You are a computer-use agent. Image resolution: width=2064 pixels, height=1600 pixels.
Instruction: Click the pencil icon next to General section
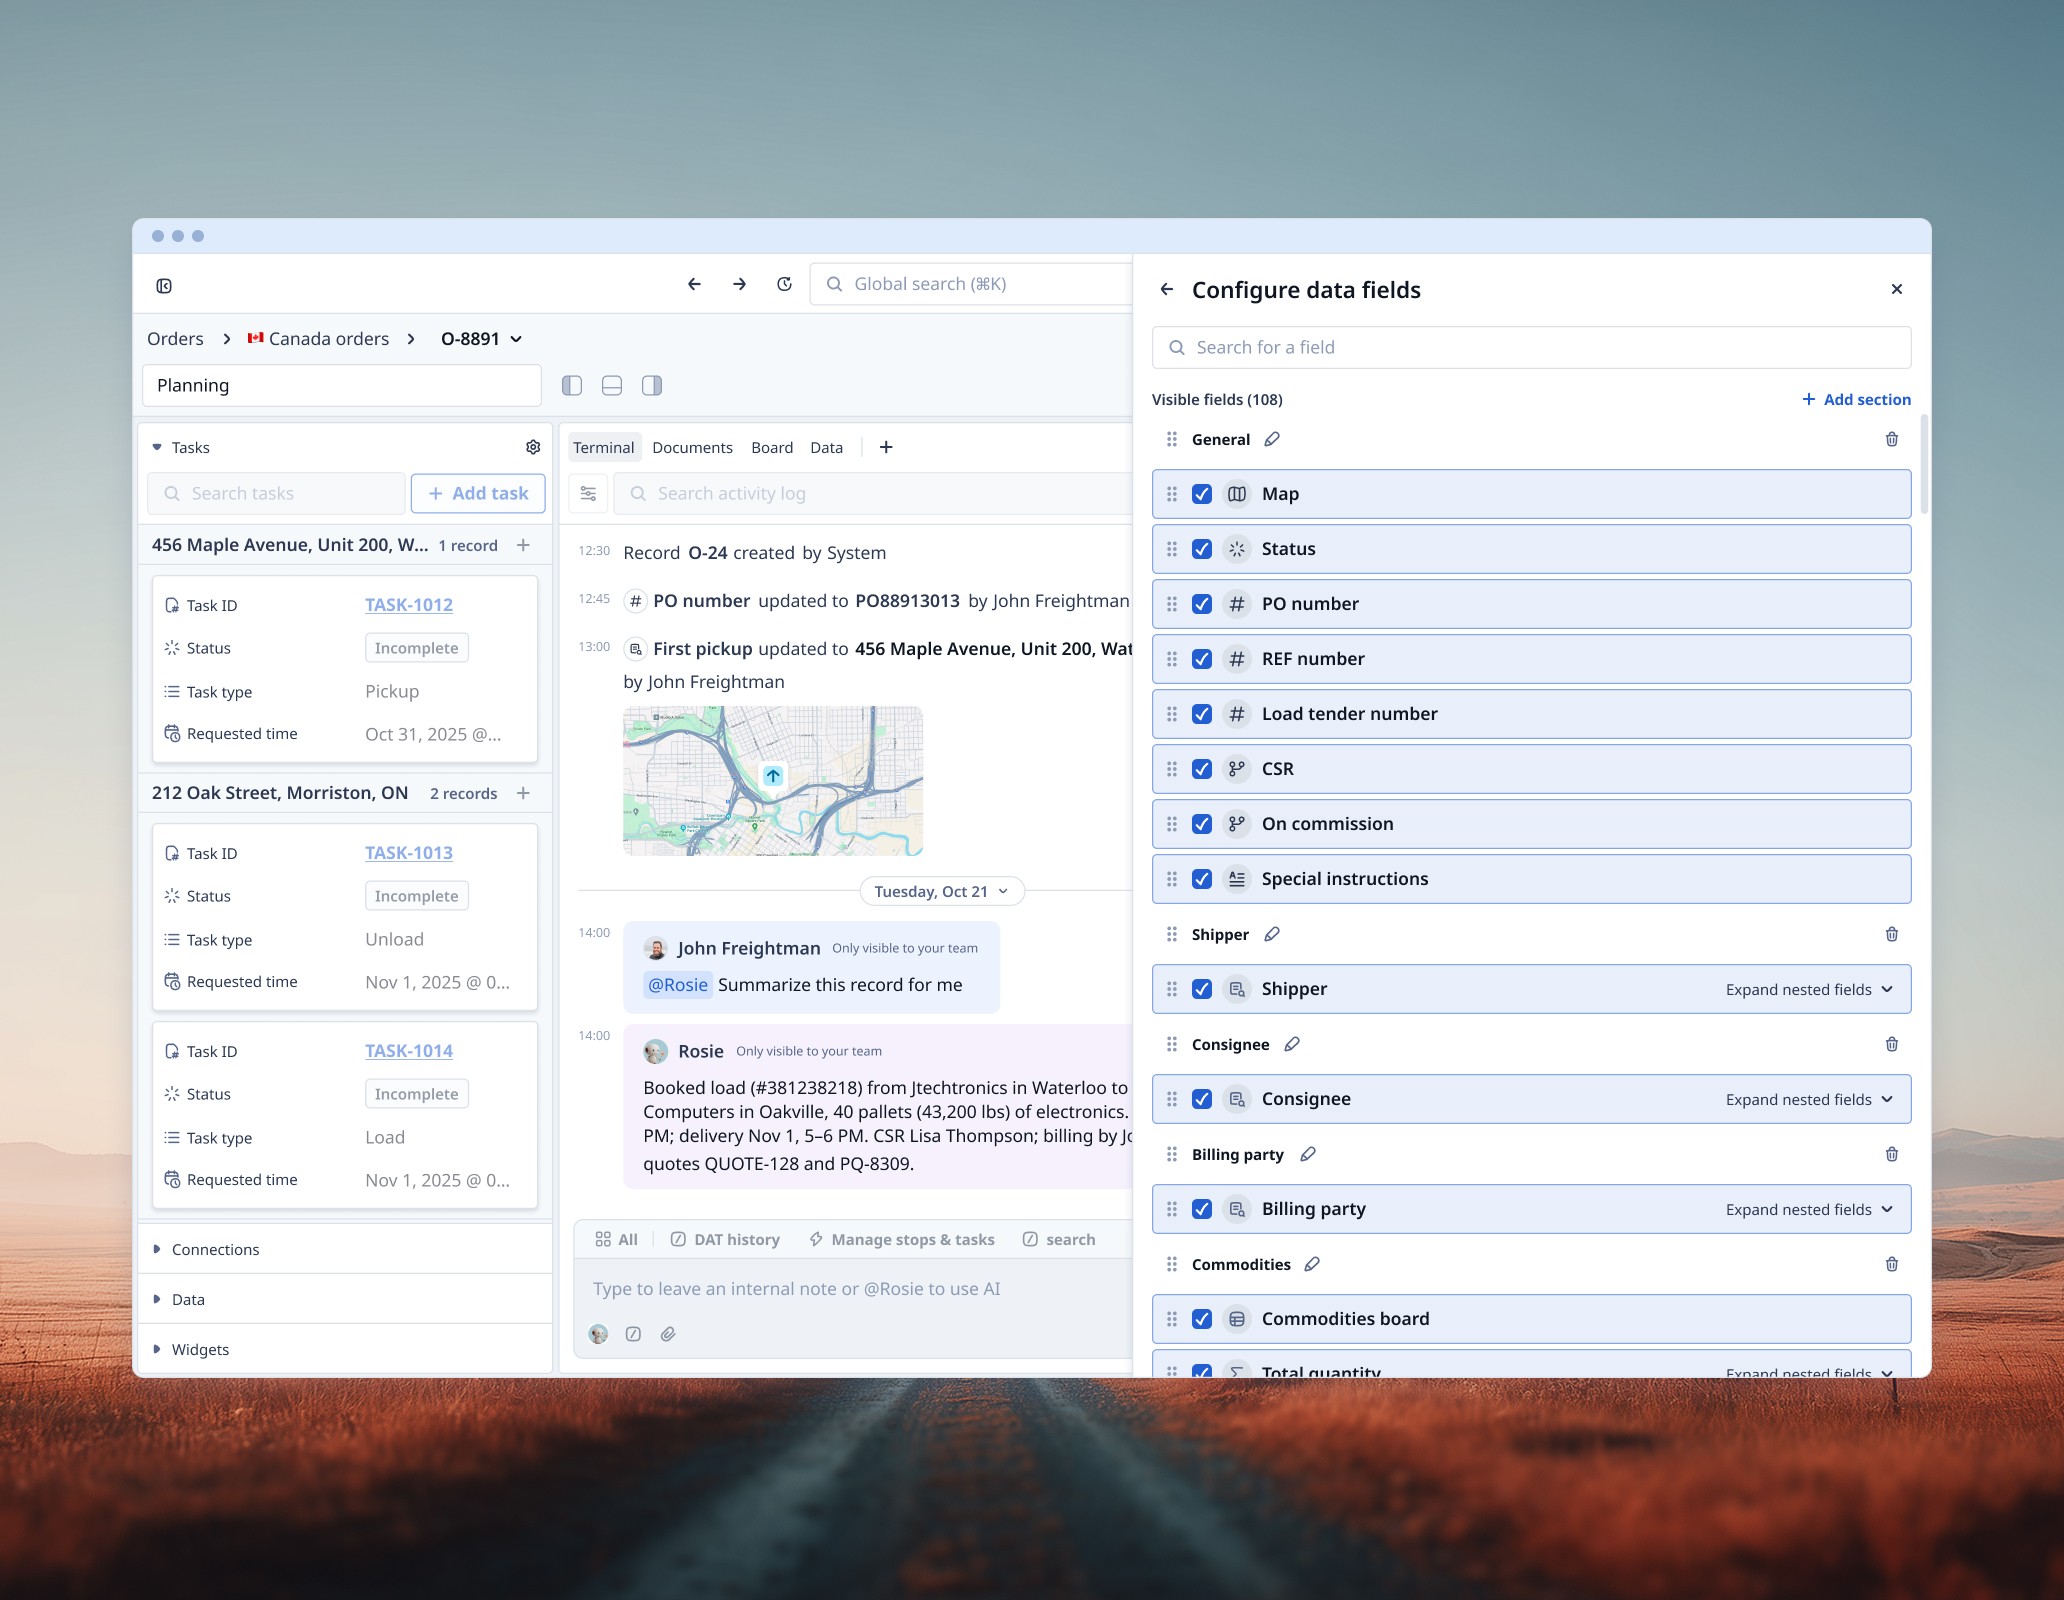pyautogui.click(x=1272, y=439)
